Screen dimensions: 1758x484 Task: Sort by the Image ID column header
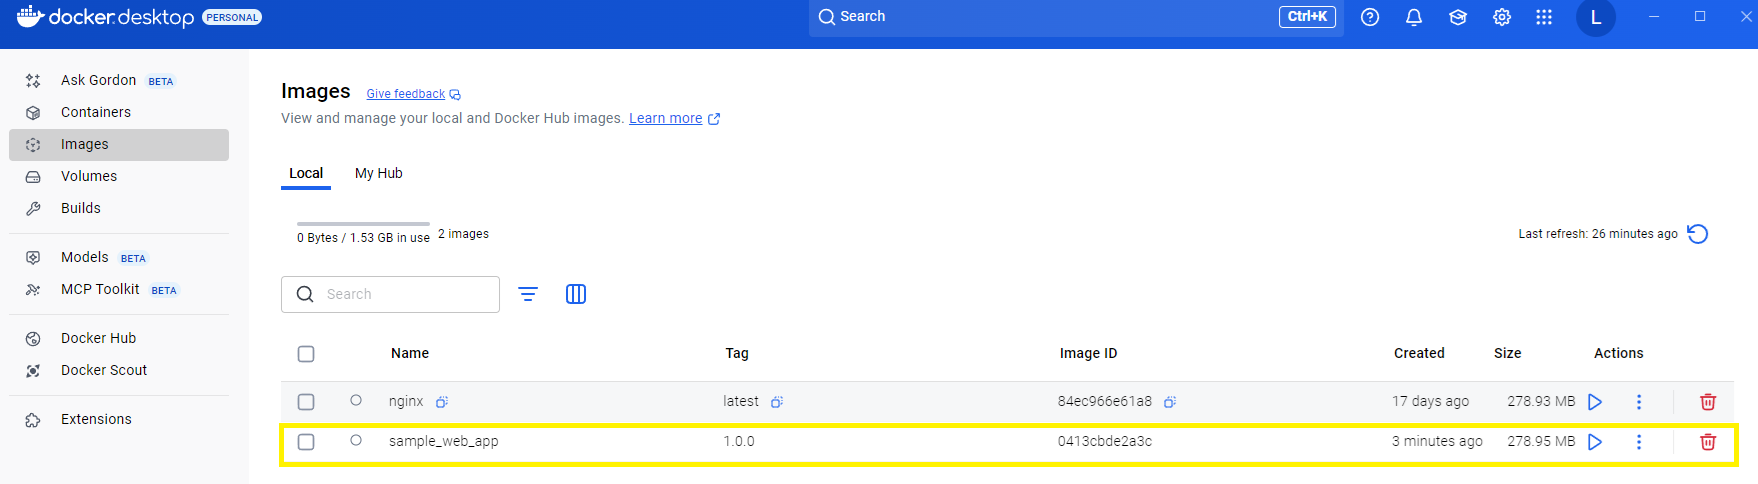[1089, 353]
